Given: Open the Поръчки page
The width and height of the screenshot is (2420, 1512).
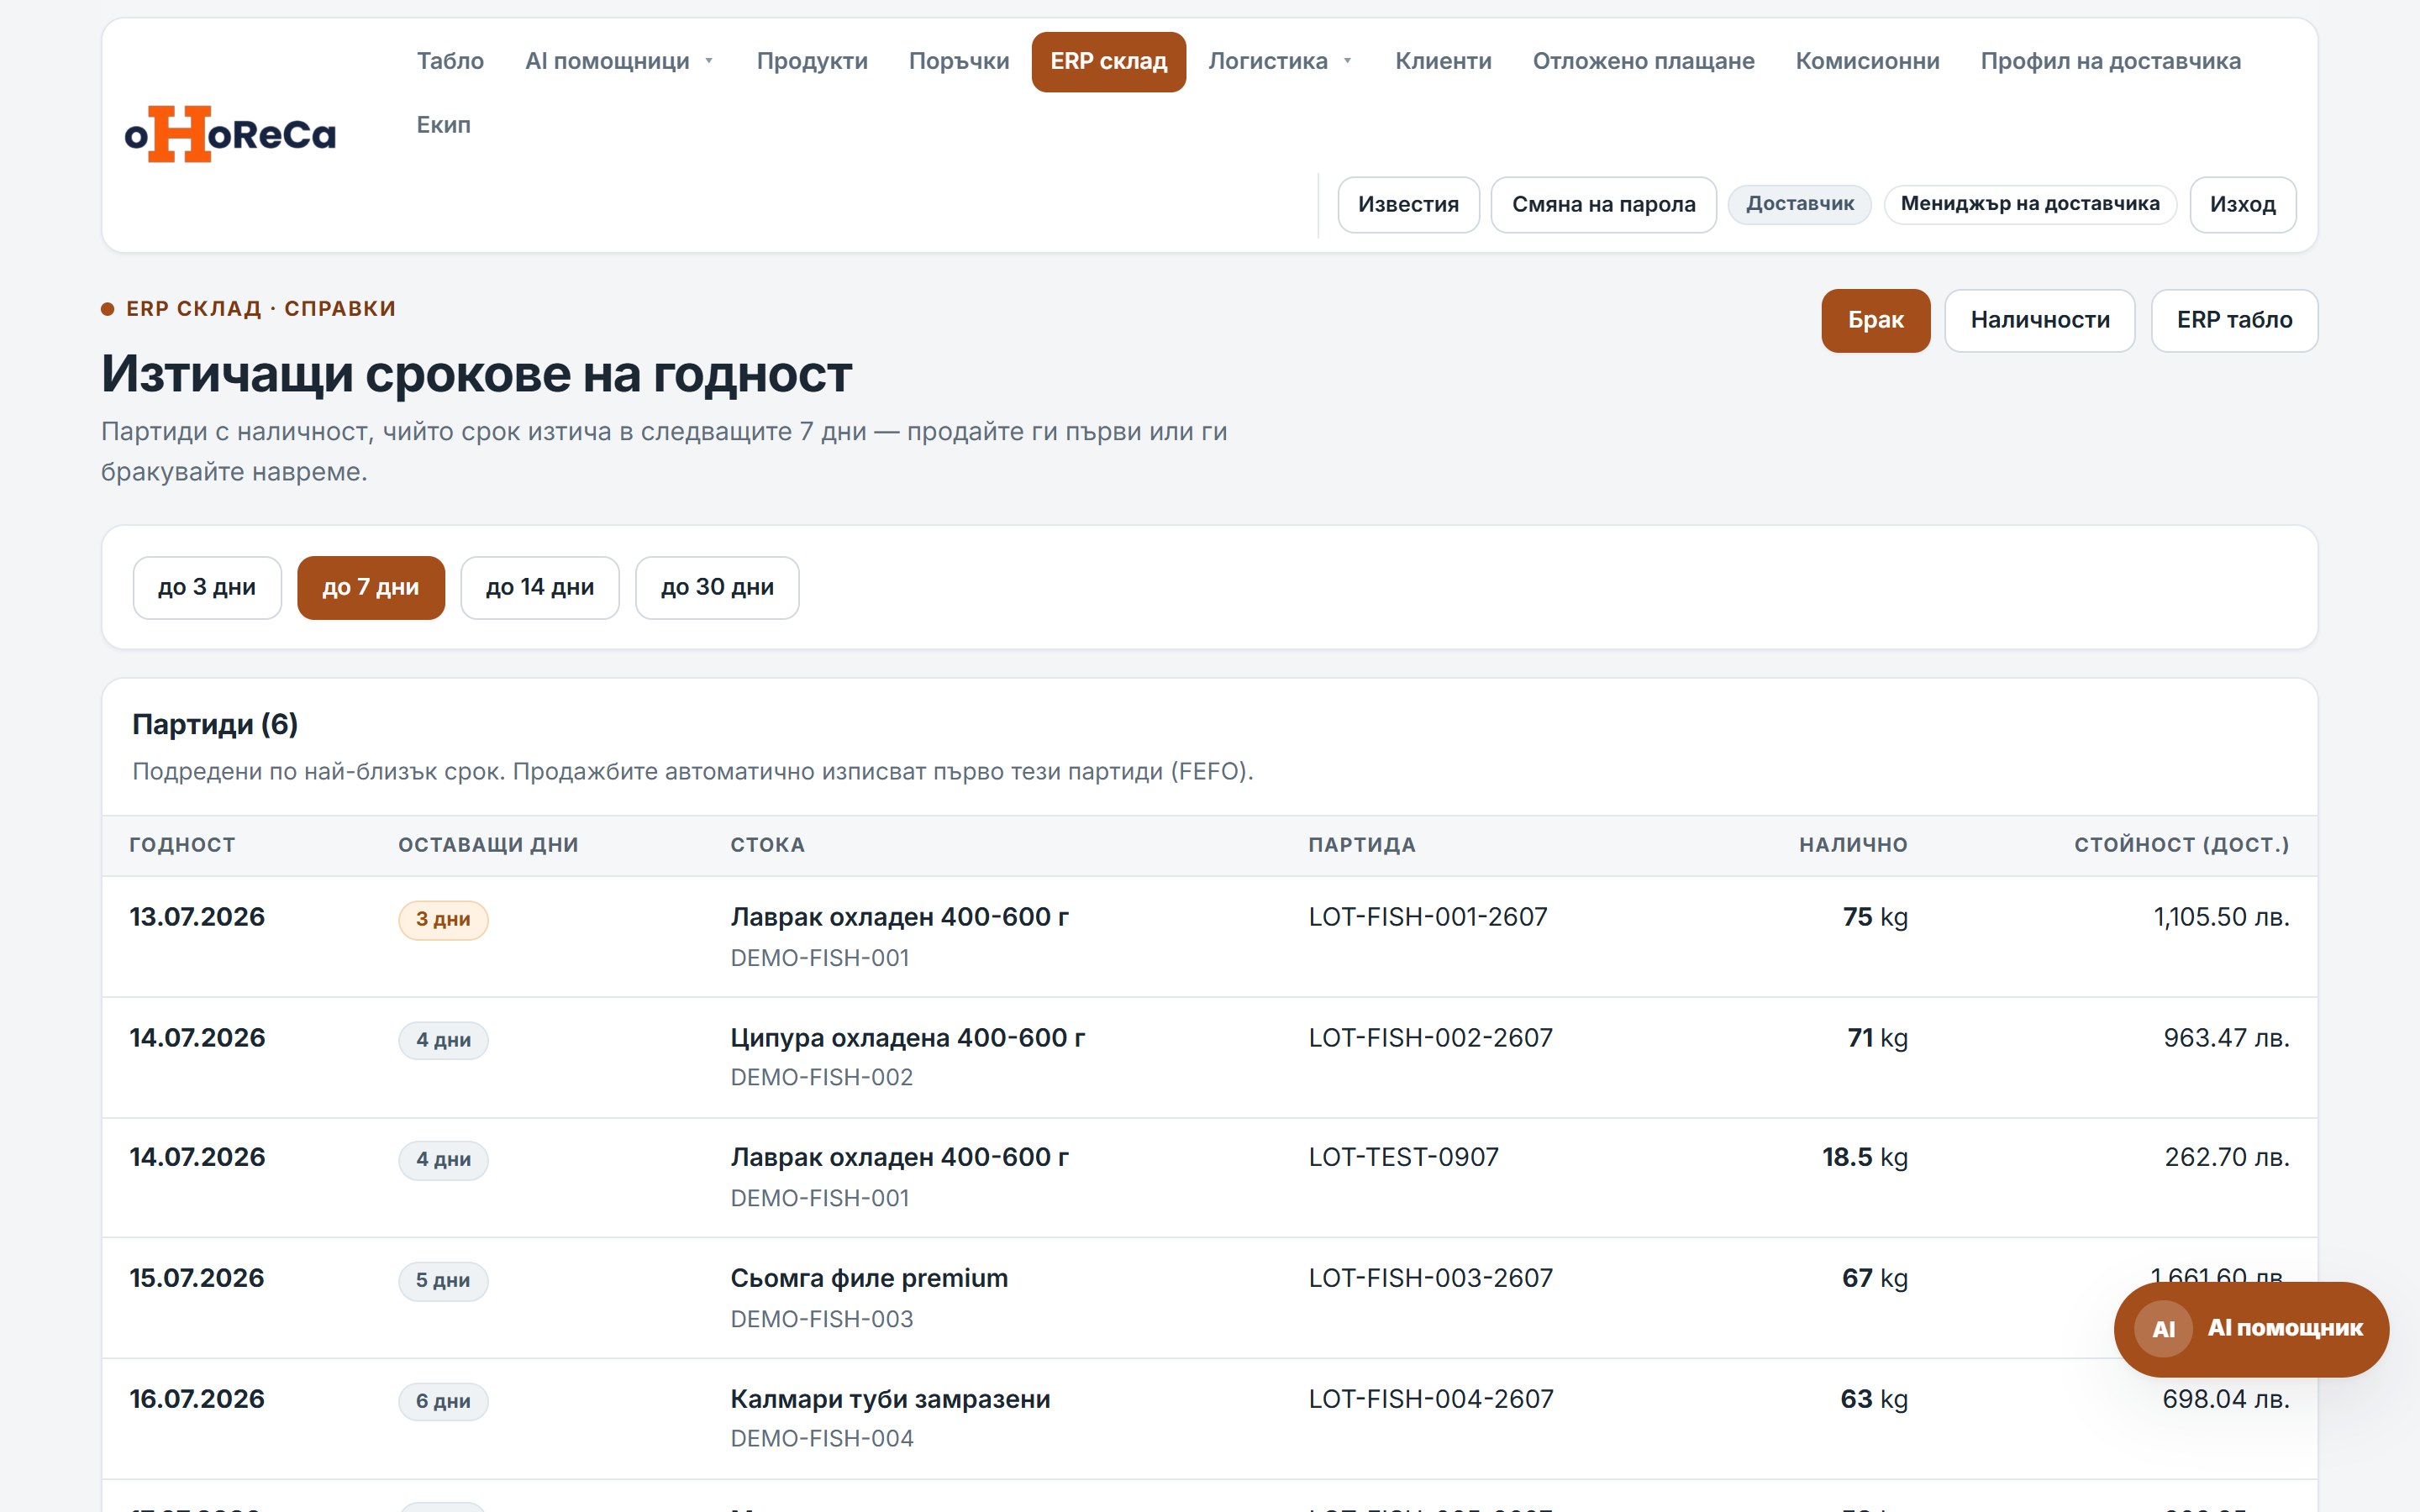Looking at the screenshot, I should point(958,61).
